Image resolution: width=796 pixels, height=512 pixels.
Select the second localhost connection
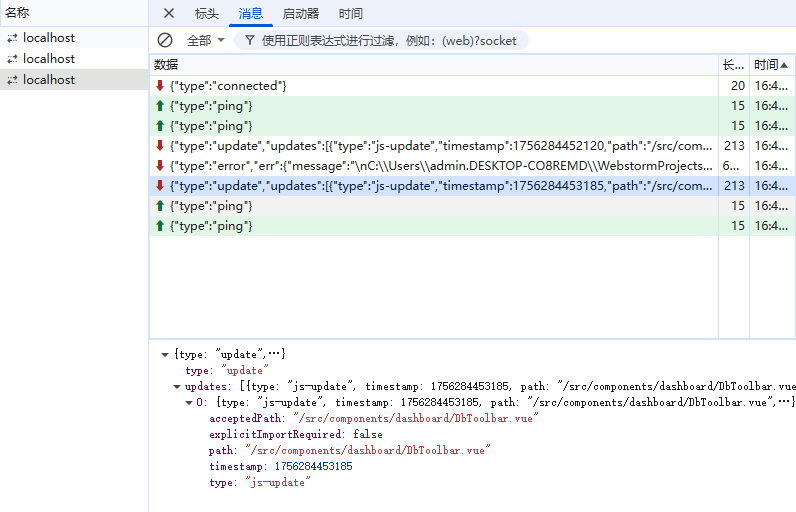[x=49, y=59]
